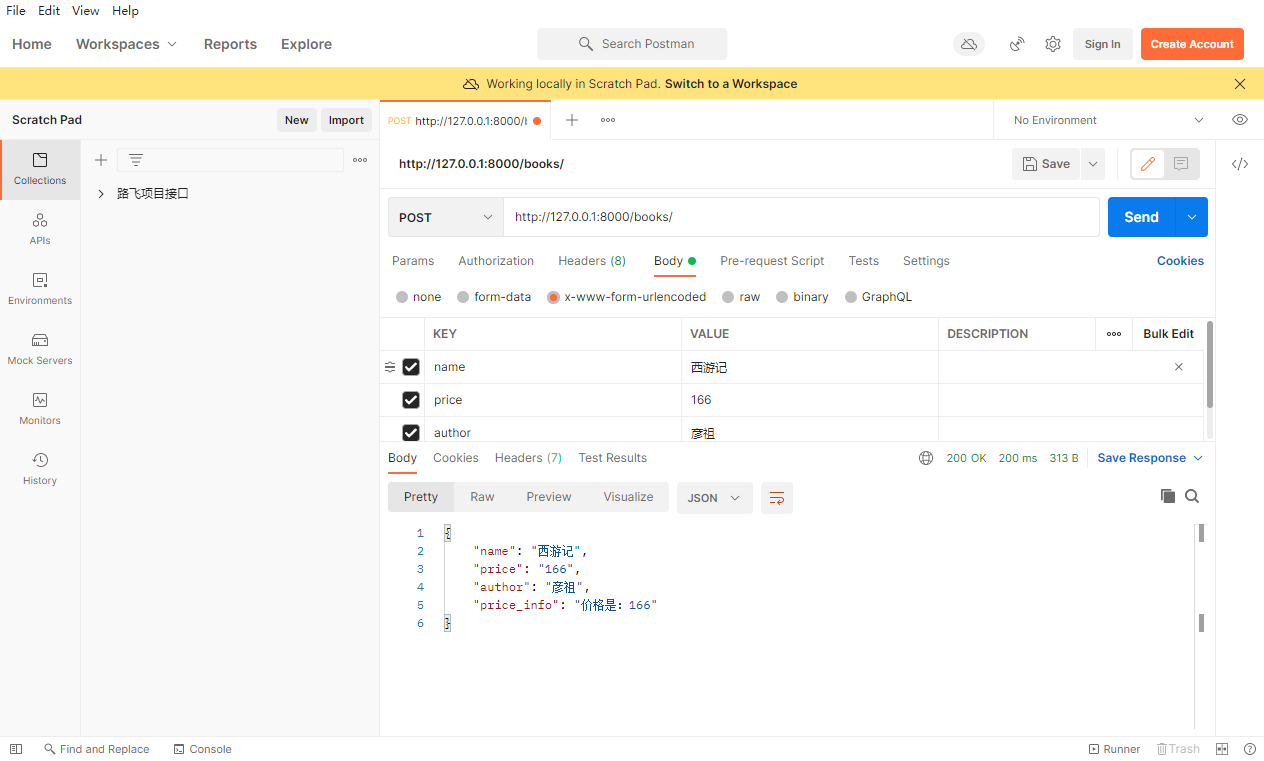Click the code snippet icon
This screenshot has width=1264, height=761.
coord(1240,164)
